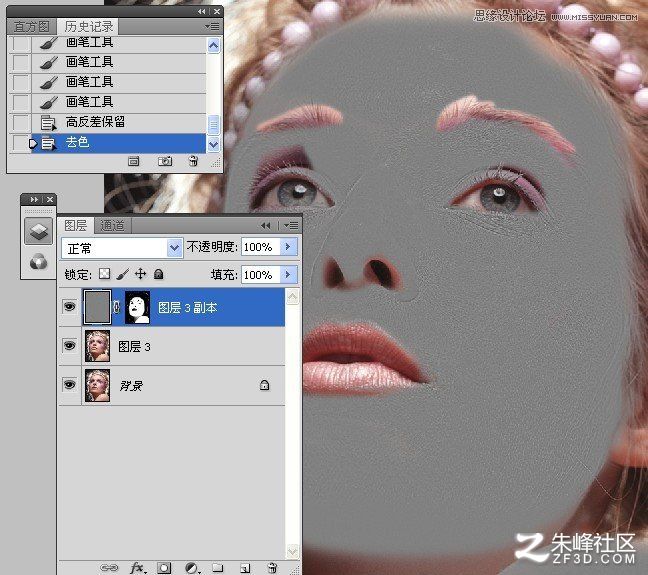This screenshot has width=648, height=575.
Task: Create a new layer
Action: [245, 568]
